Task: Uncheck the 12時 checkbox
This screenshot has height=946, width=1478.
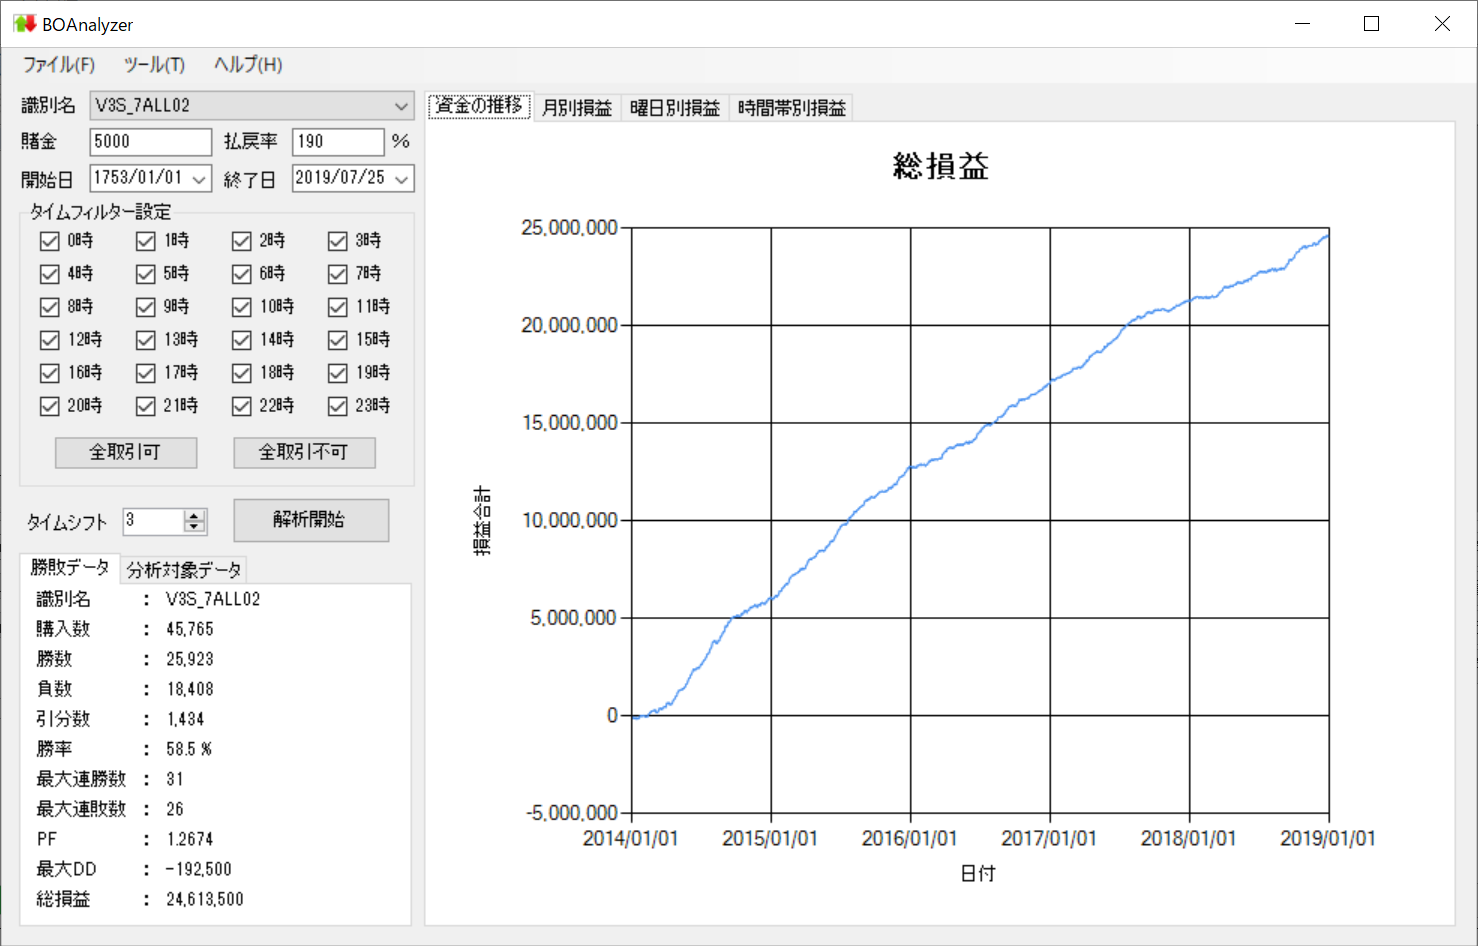Action: 50,340
